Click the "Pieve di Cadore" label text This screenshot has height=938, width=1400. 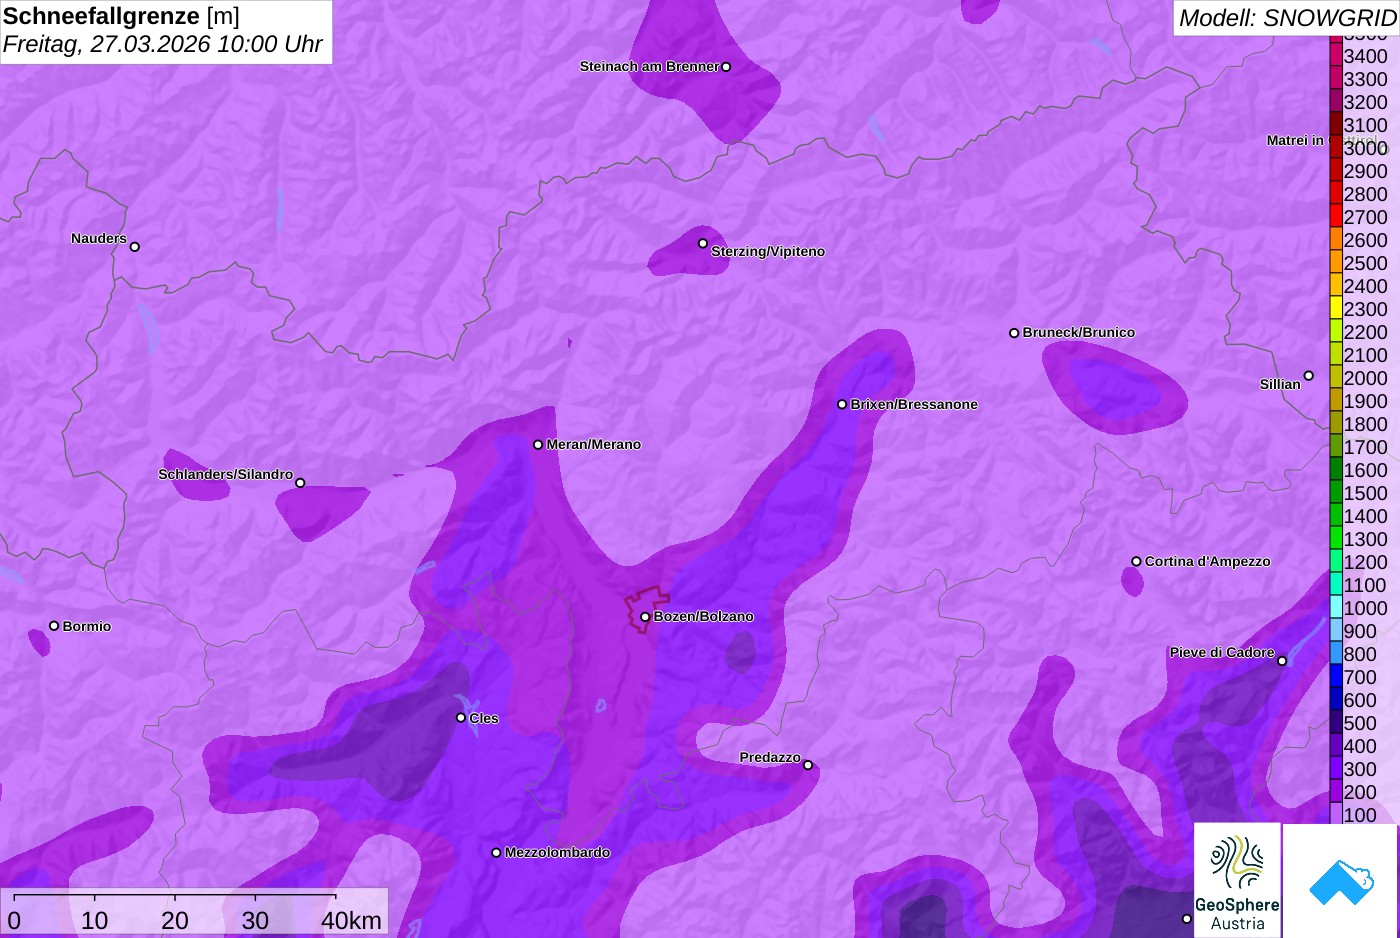1222,653
